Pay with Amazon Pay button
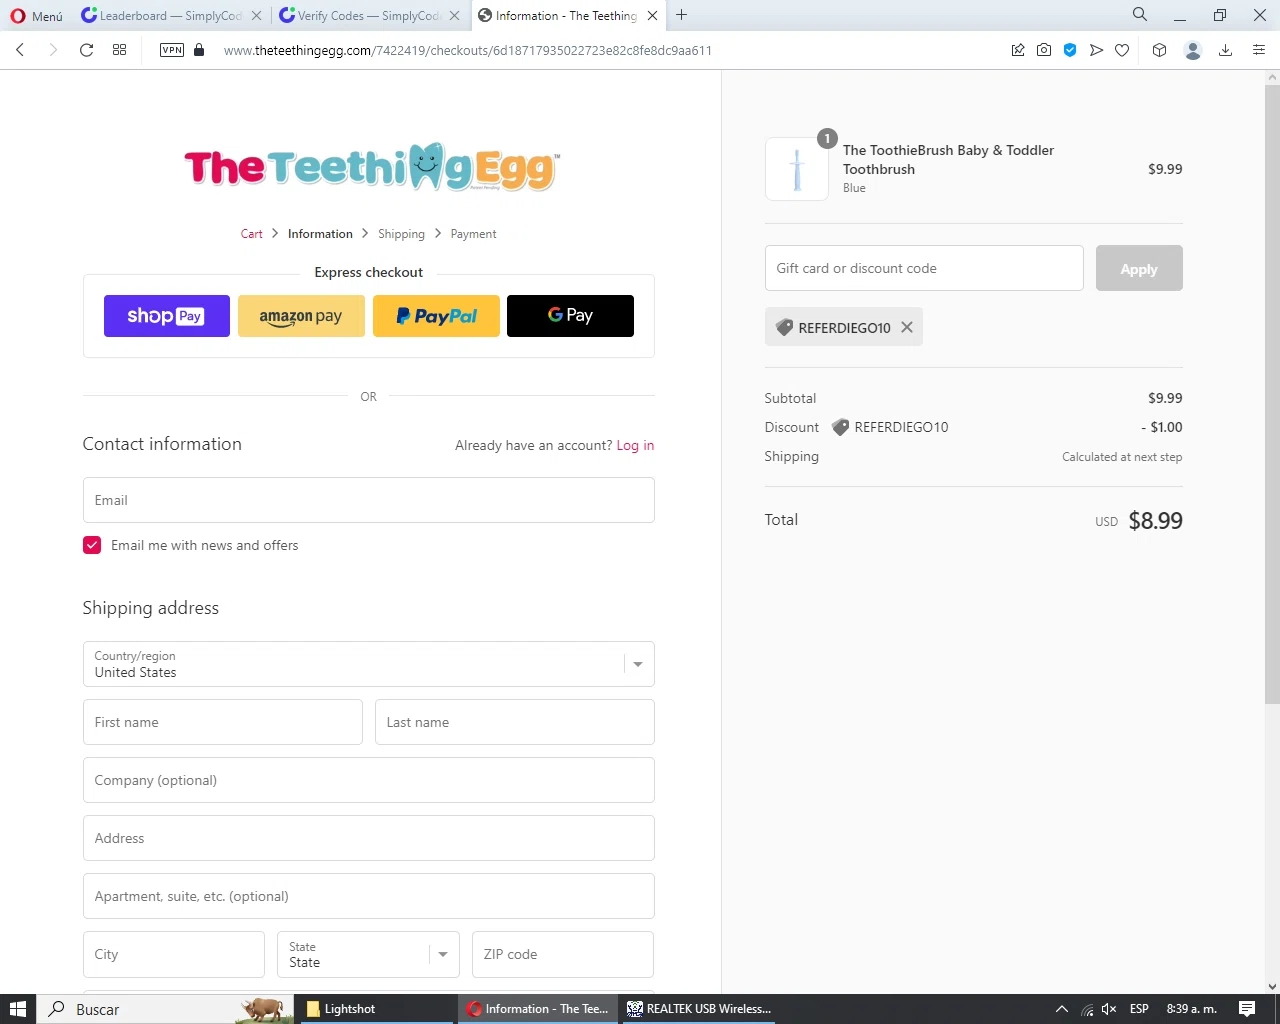The width and height of the screenshot is (1280, 1024). coord(301,316)
